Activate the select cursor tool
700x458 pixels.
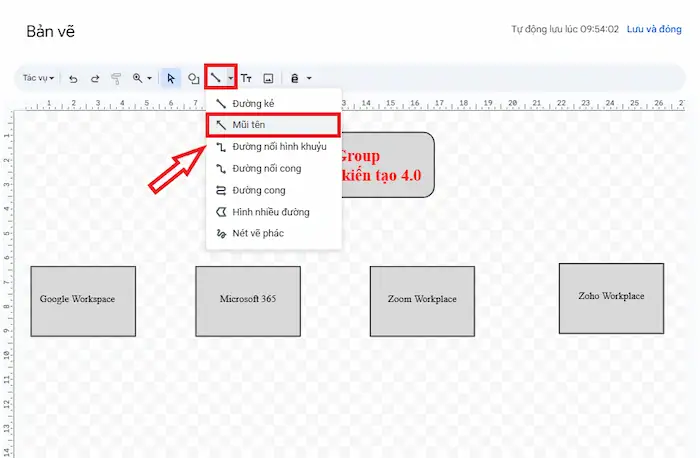171,79
